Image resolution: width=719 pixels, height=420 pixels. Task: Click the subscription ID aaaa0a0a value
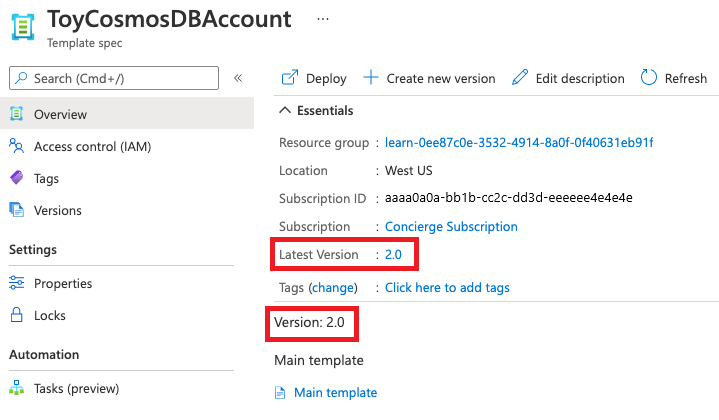(x=509, y=198)
